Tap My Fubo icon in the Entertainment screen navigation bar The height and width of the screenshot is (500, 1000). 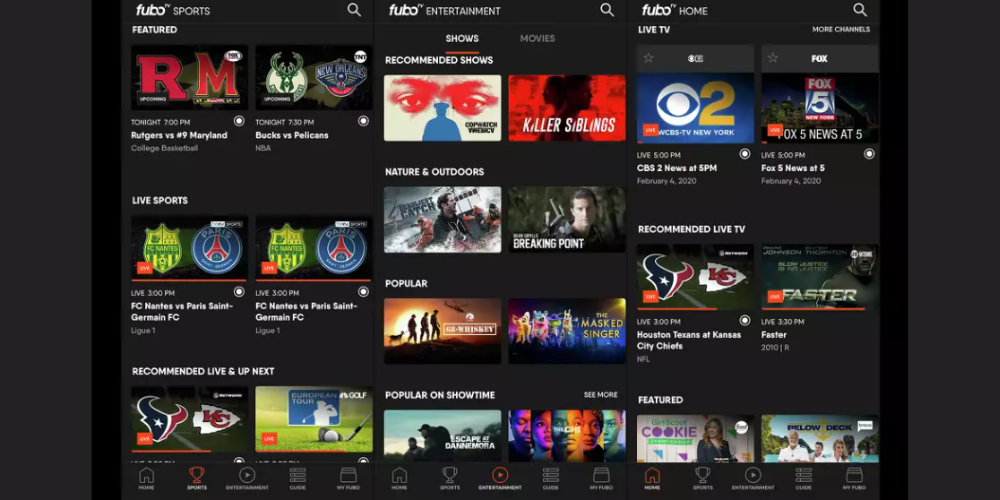(601, 477)
